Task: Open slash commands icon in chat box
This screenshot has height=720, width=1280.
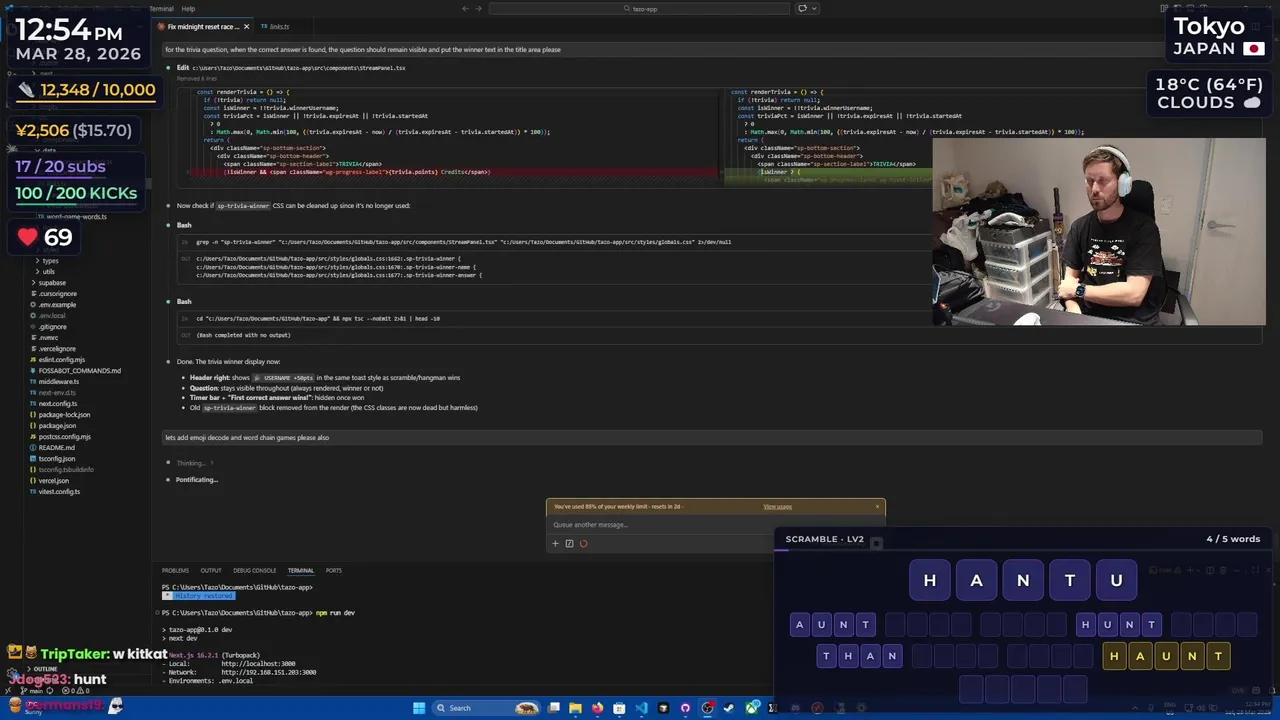Action: click(x=569, y=544)
